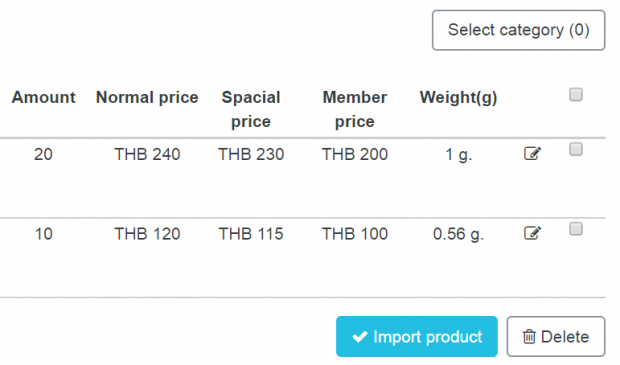Click the Weight(g) column header
Viewport: 620px width, 365px height.
pyautogui.click(x=458, y=98)
